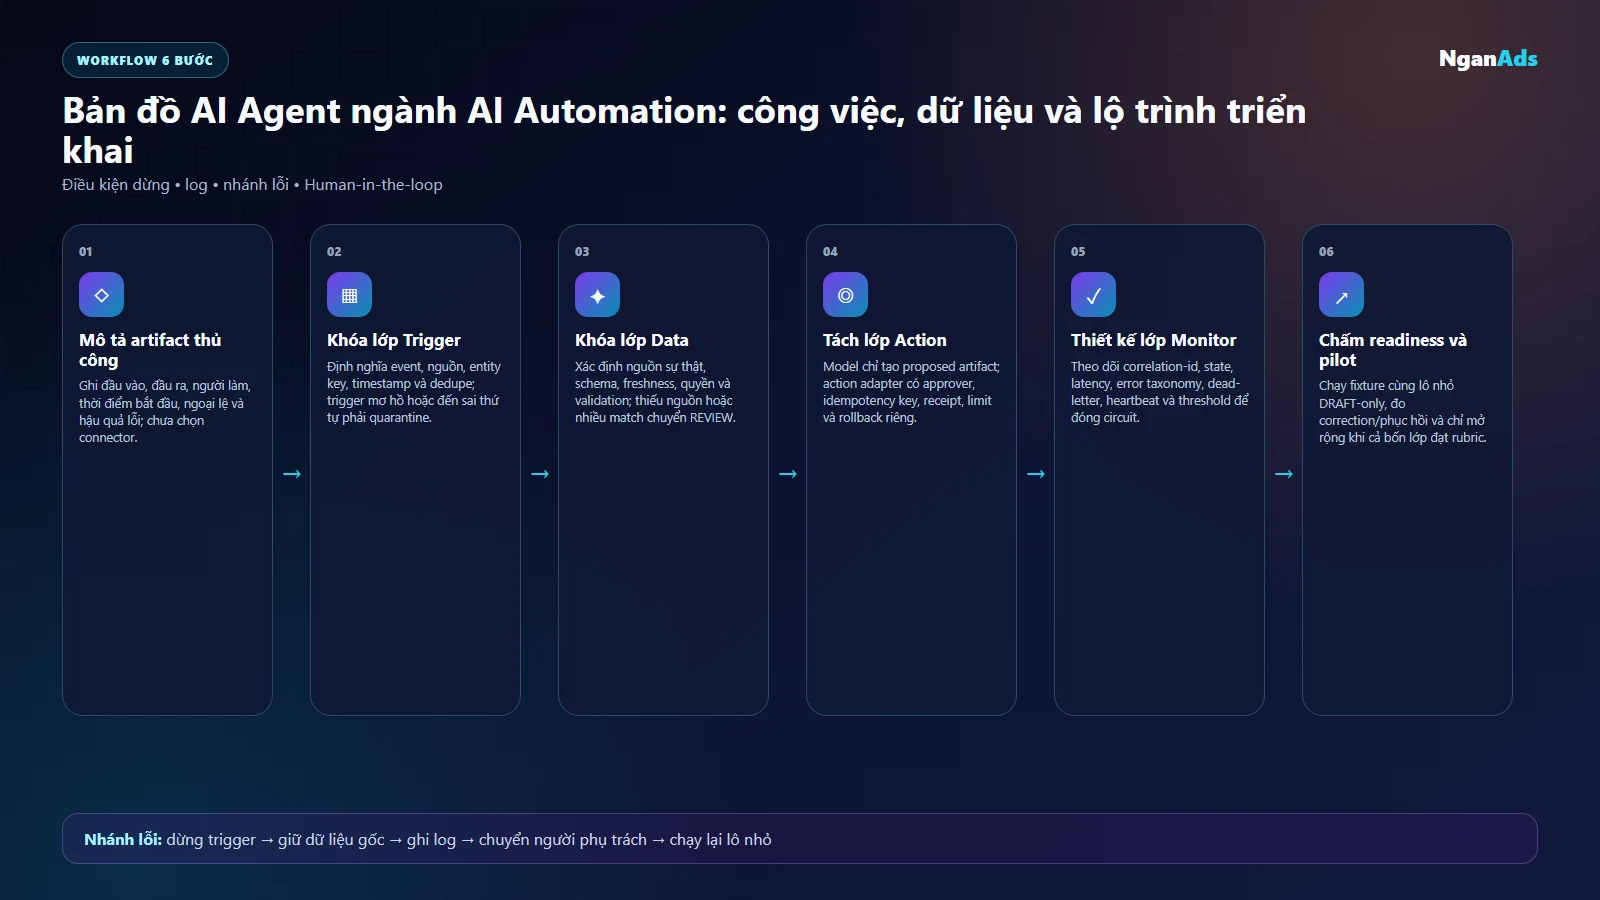Click the sparkle icon above Khóa lớp Data
1600x900 pixels.
[597, 295]
